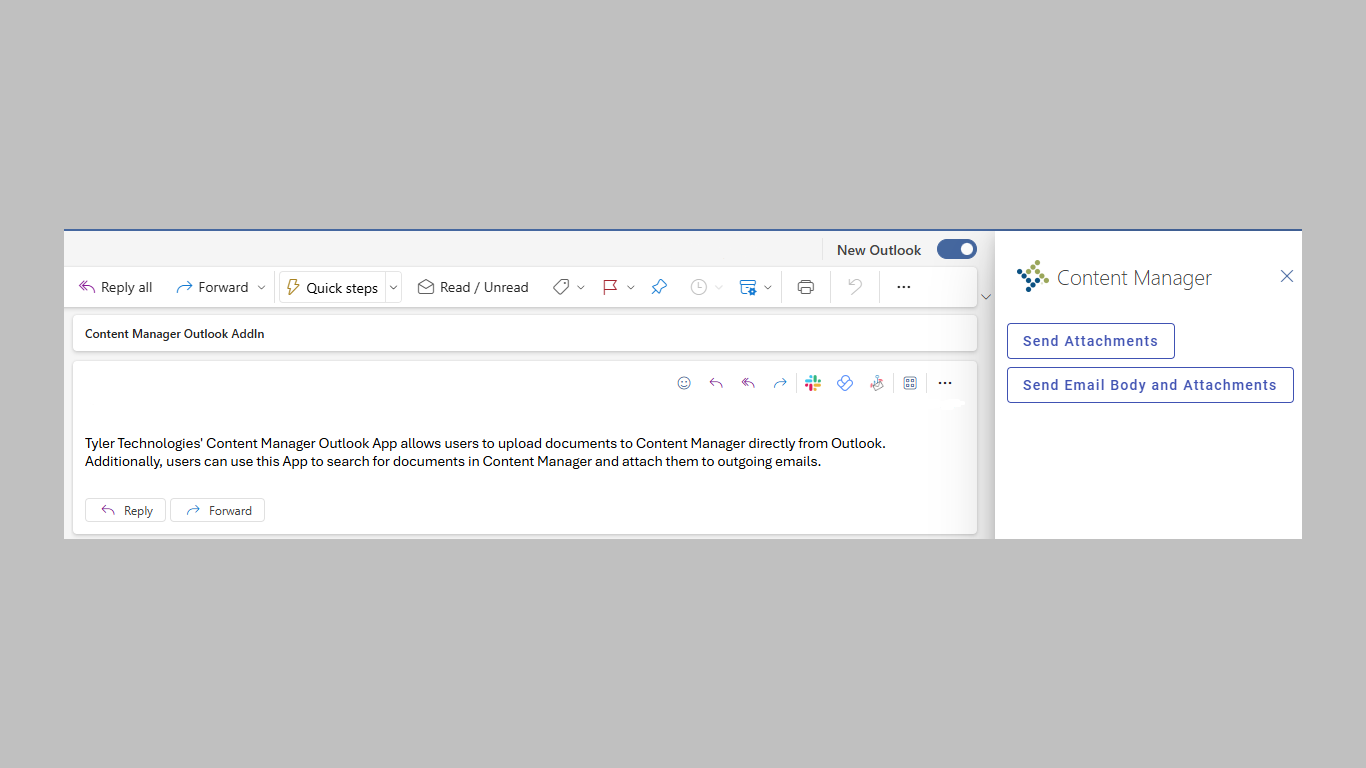Click the Snooze clock icon
1366x768 pixels.
699,287
